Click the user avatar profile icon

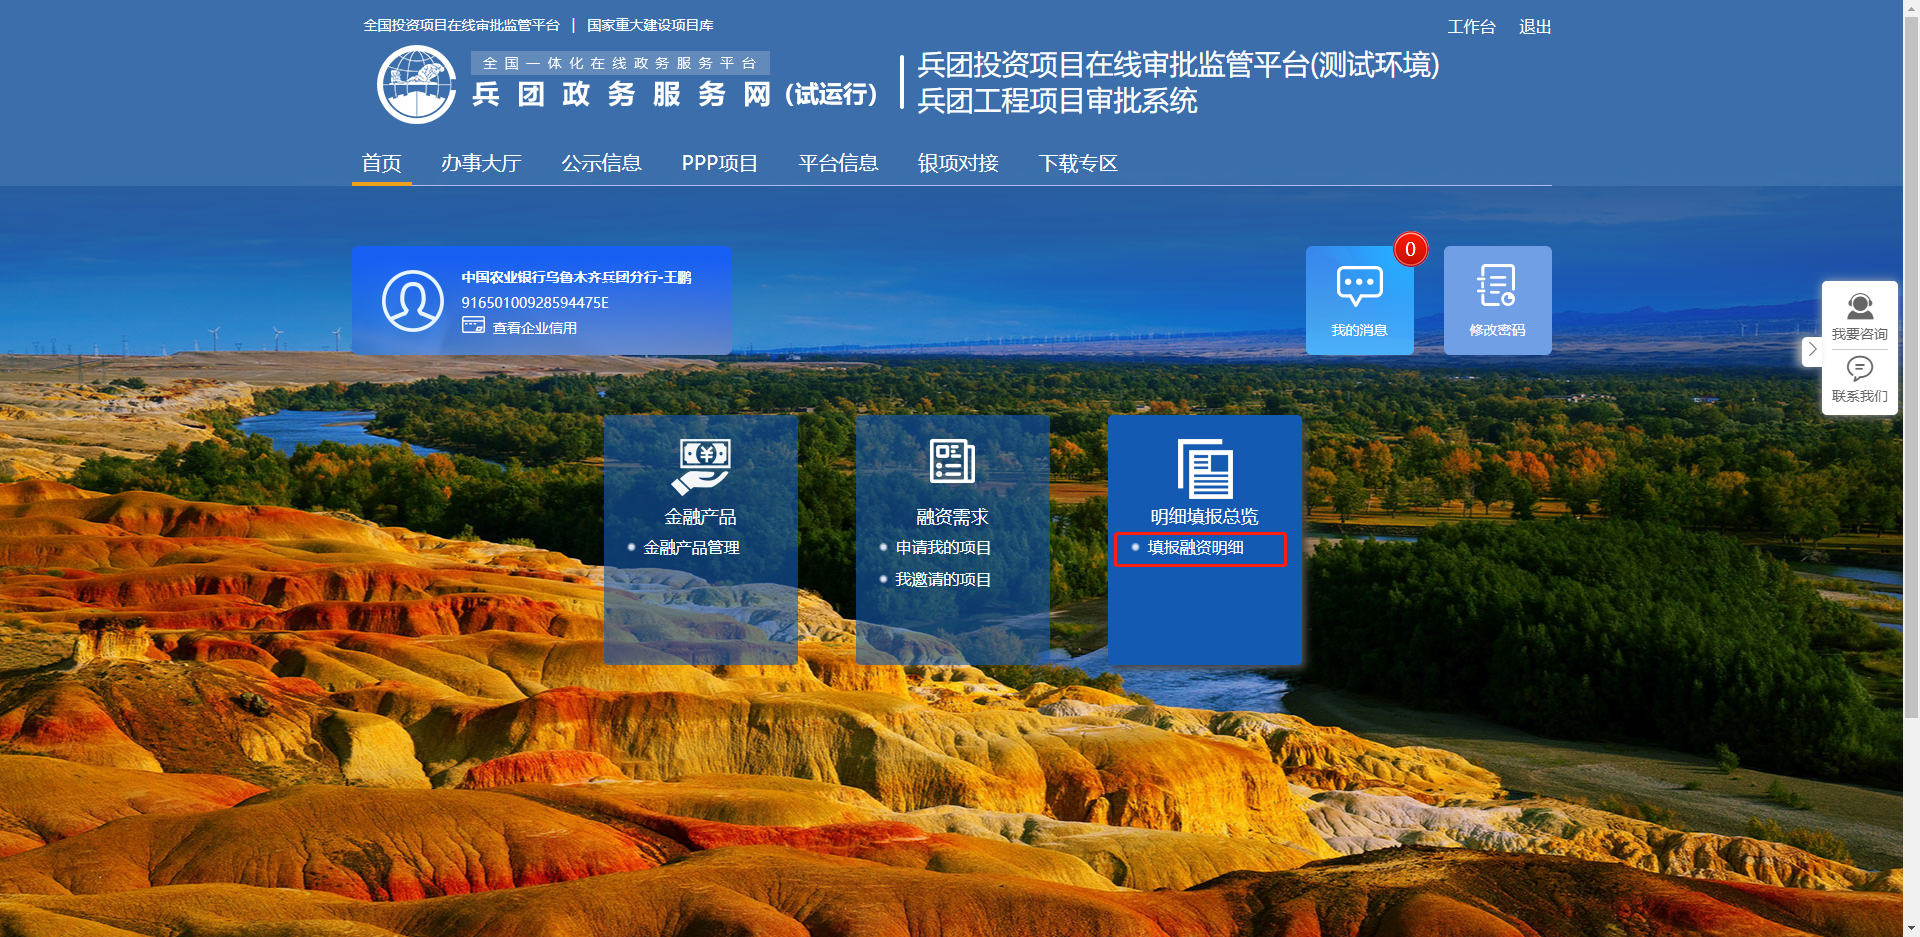point(412,300)
